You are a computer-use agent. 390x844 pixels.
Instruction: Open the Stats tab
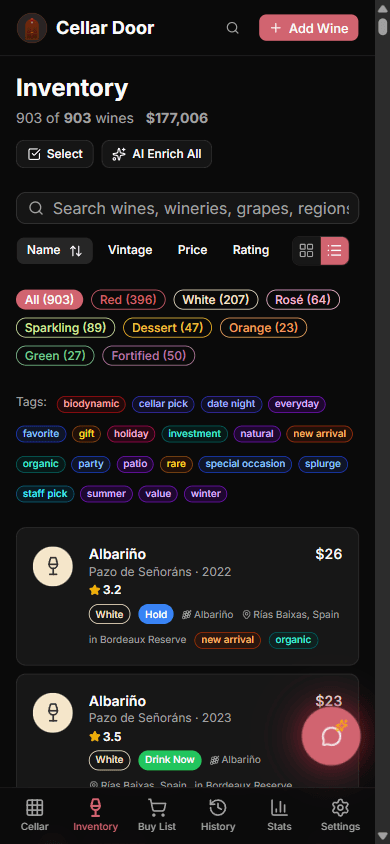point(279,815)
